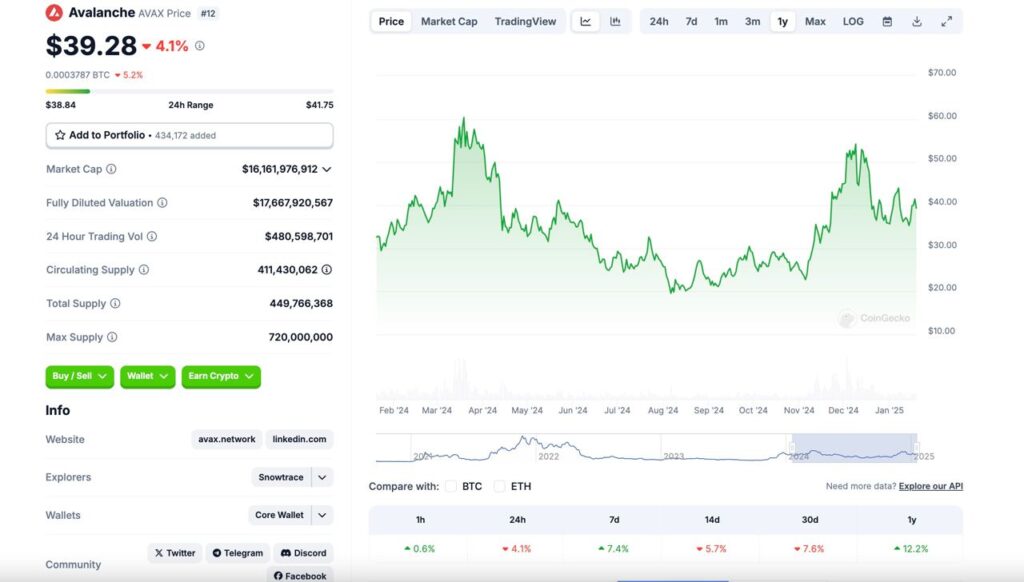This screenshot has width=1024, height=582.
Task: Open the Facebook community link
Action: [300, 575]
